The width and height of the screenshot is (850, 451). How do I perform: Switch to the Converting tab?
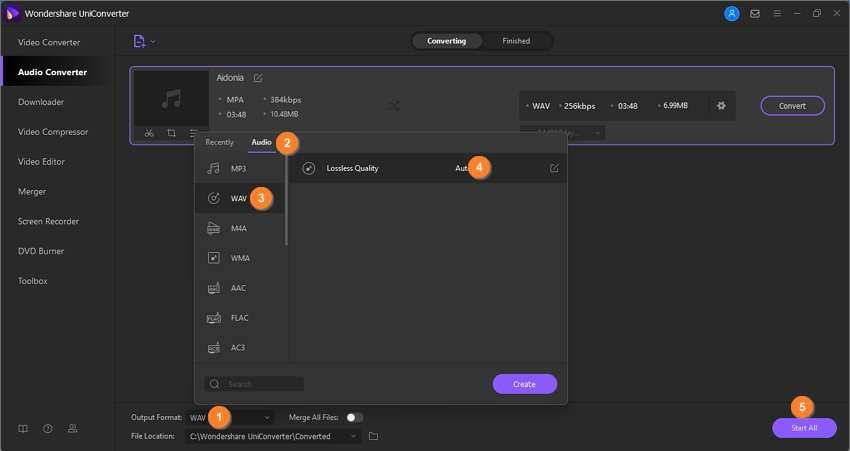click(x=446, y=41)
